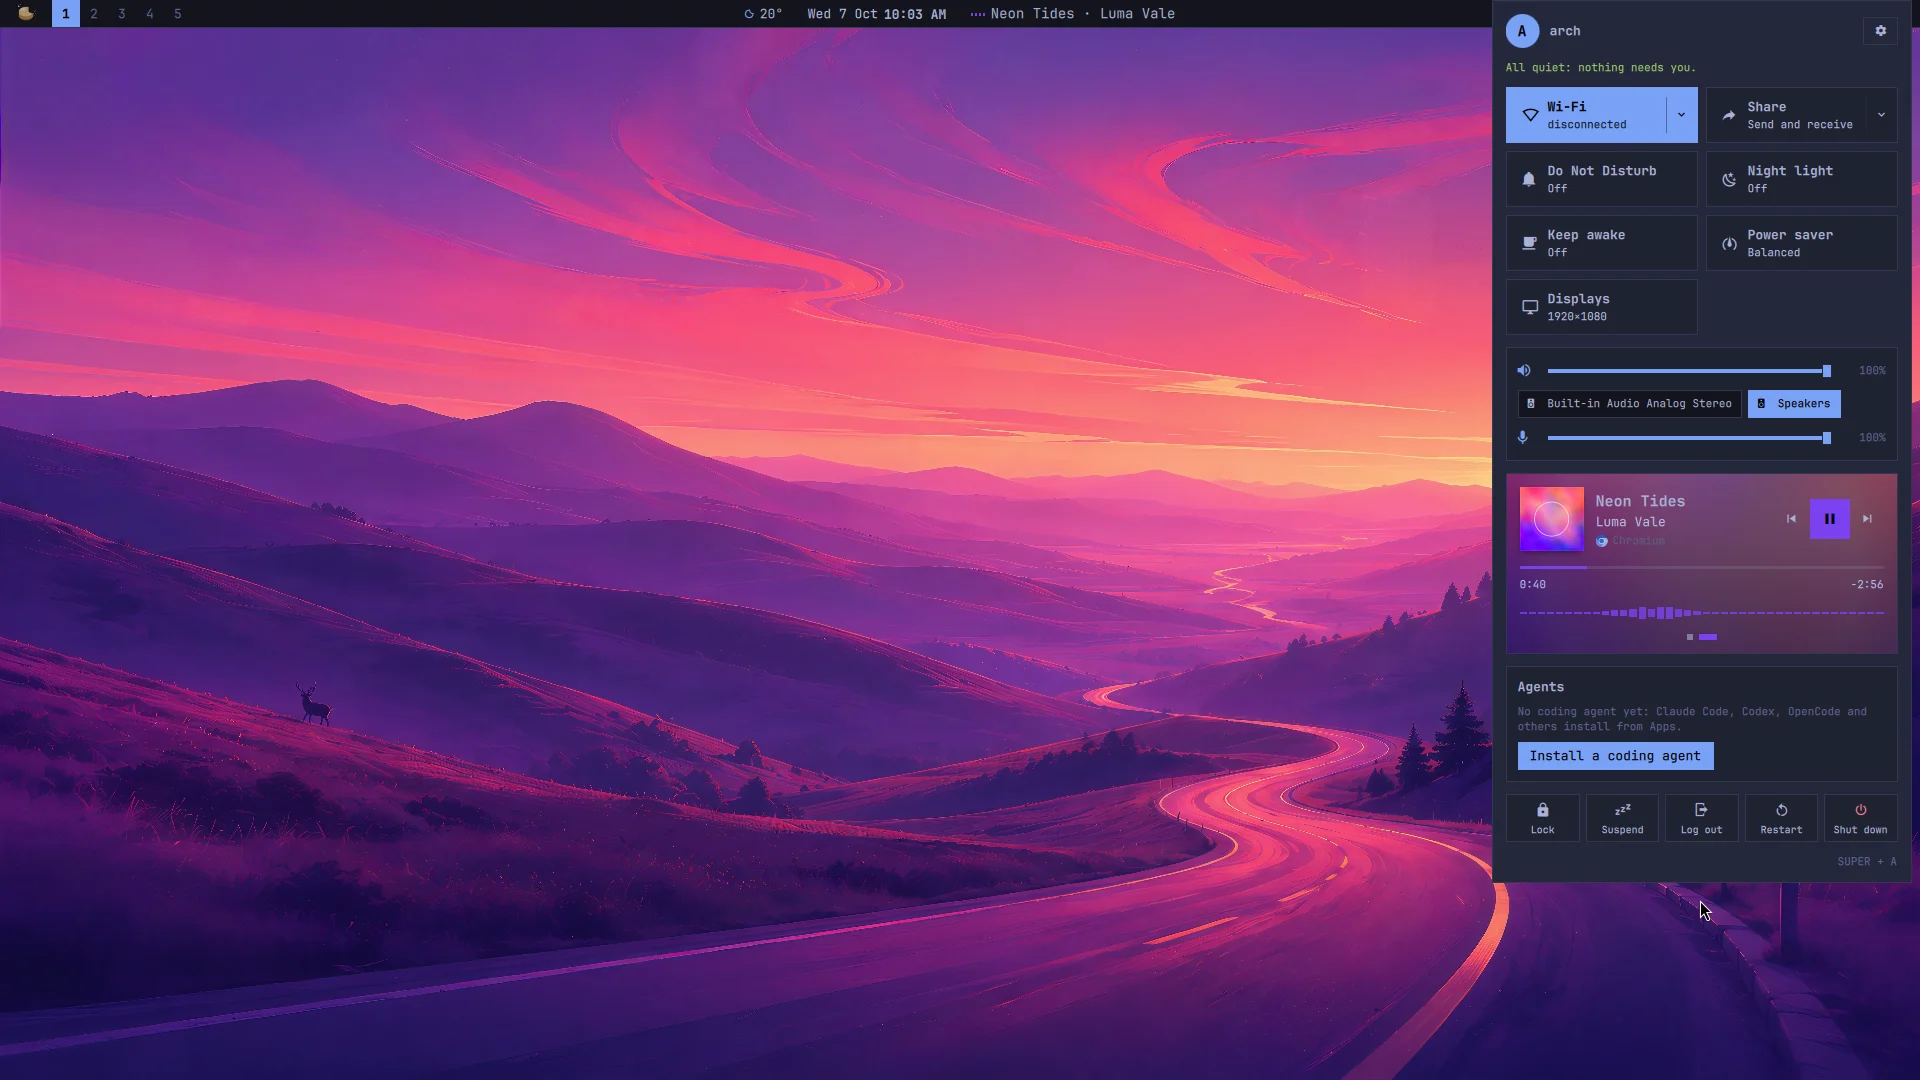Select Built-in Audio Analog Stereo output
Screen dimensions: 1920x1080
point(1629,404)
